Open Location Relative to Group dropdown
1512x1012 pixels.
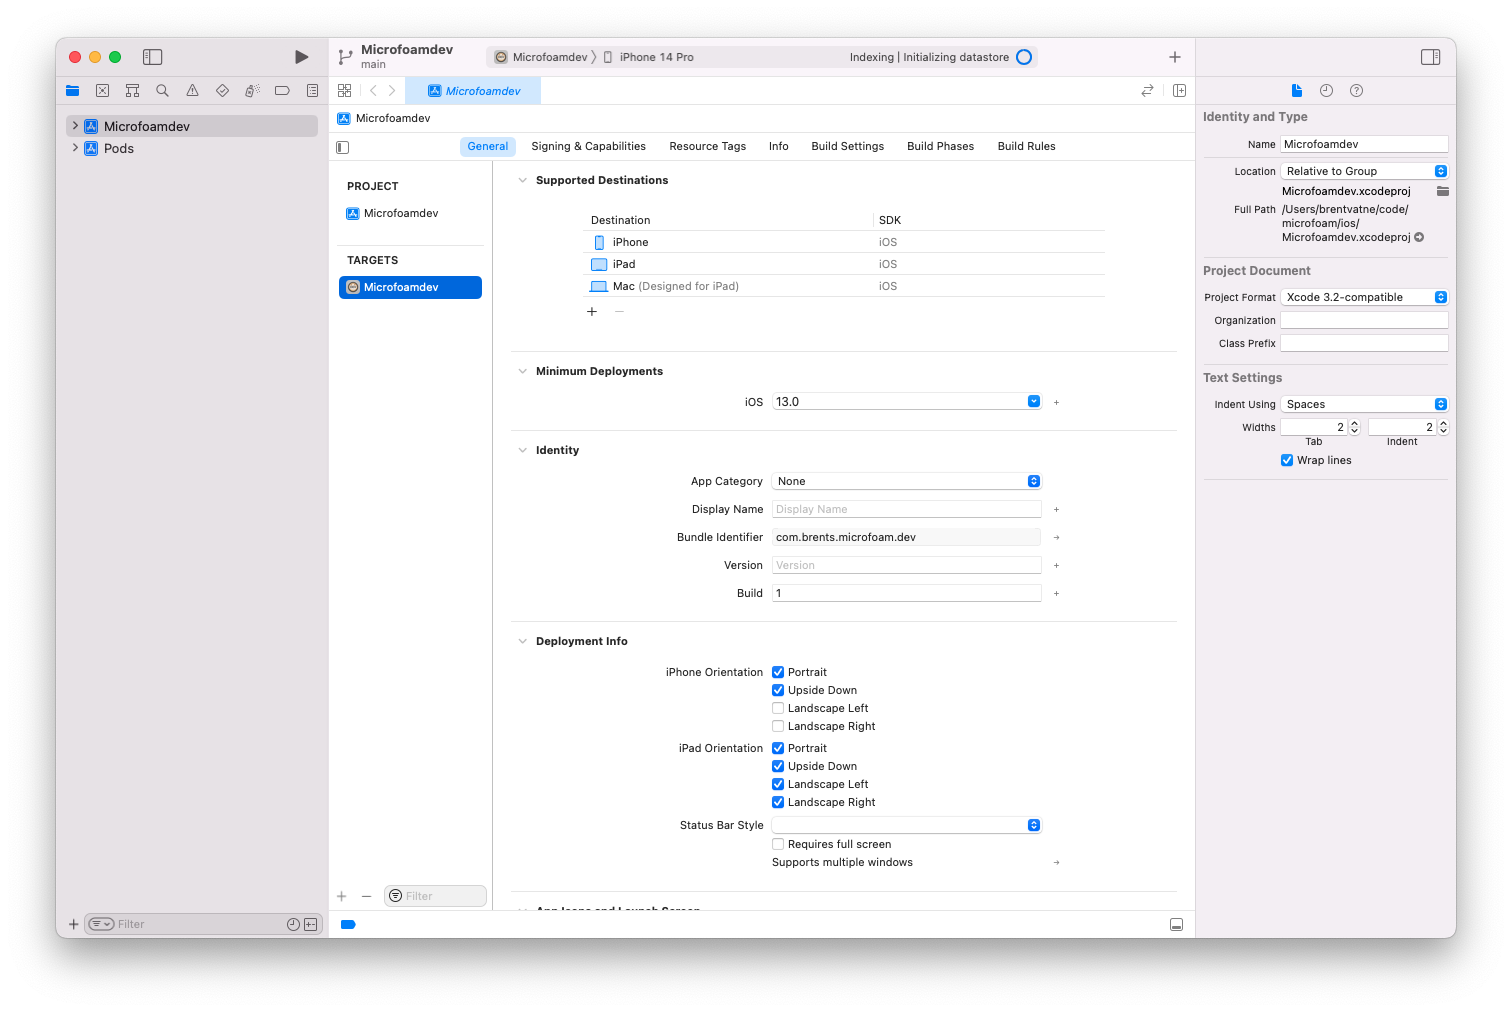click(x=1364, y=171)
